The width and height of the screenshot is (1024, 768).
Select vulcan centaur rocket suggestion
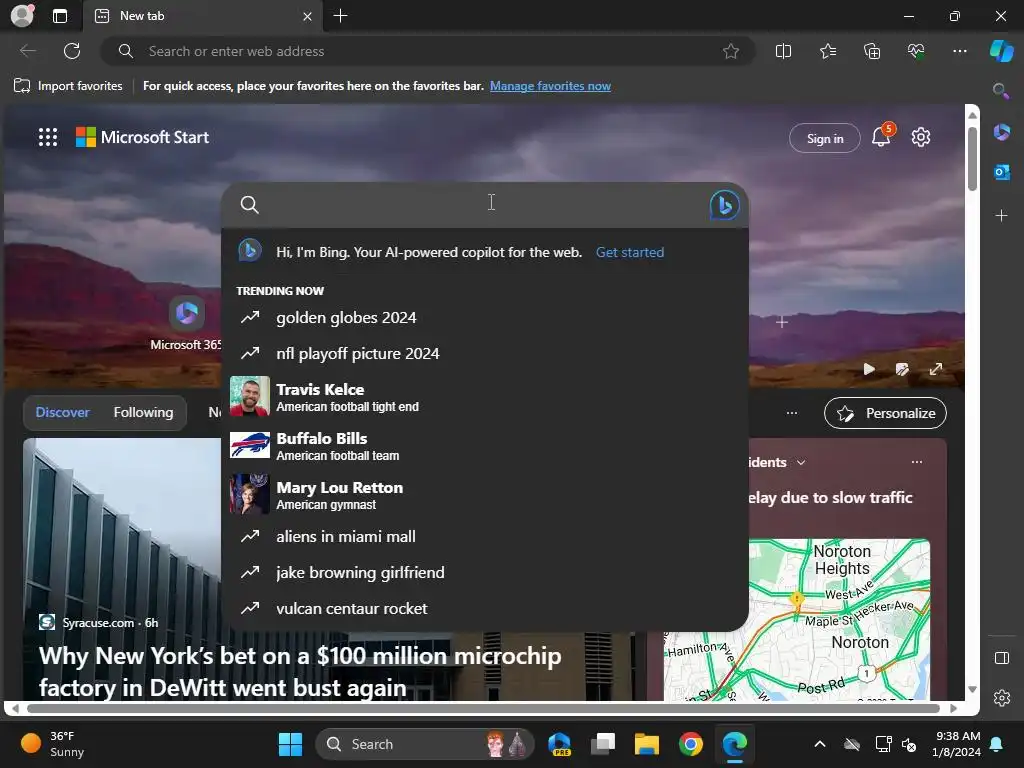(485, 609)
